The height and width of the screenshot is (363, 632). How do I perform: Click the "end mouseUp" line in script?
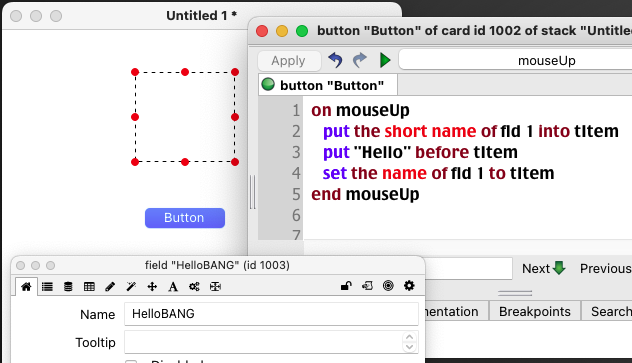(365, 194)
